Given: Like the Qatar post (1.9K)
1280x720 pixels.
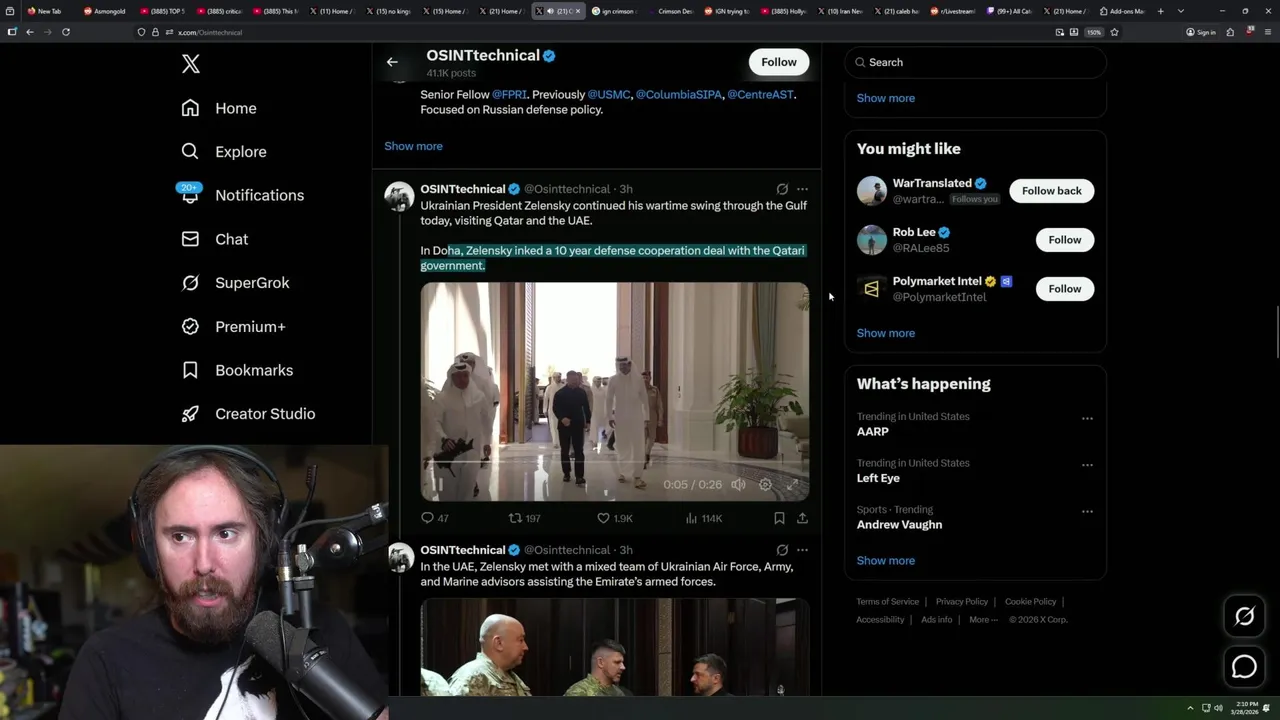Looking at the screenshot, I should click(x=615, y=518).
